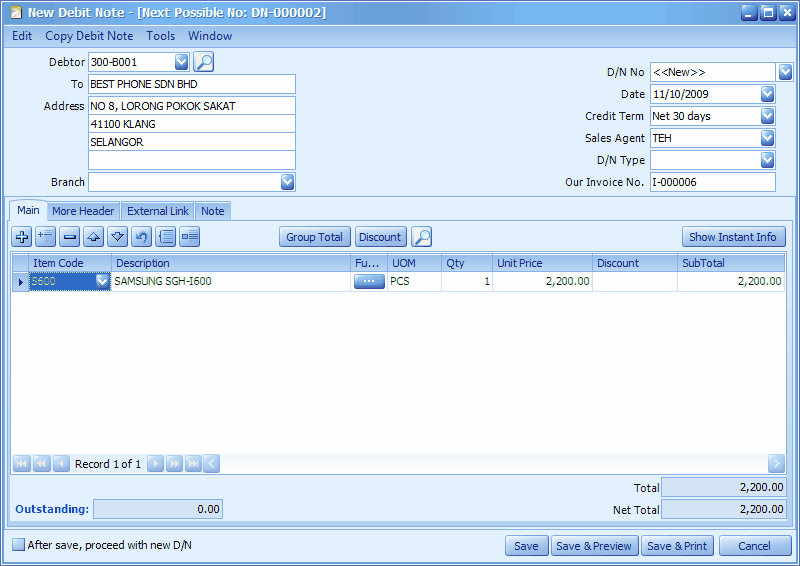This screenshot has width=800, height=566.
Task: Open the D/N No dropdown
Action: pyautogui.click(x=785, y=72)
